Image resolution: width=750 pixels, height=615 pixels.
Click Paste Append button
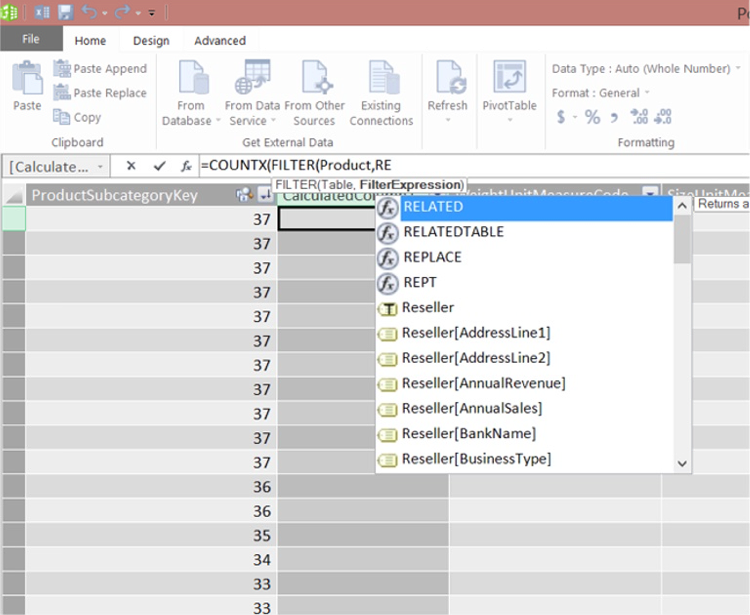pyautogui.click(x=100, y=69)
